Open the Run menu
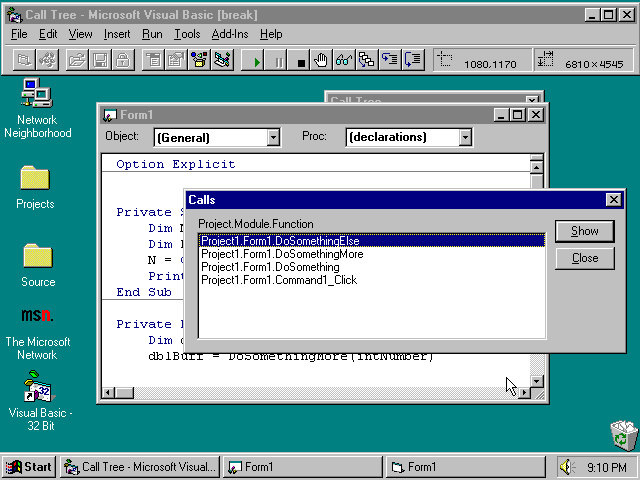Viewport: 640px width, 480px height. pyautogui.click(x=152, y=34)
